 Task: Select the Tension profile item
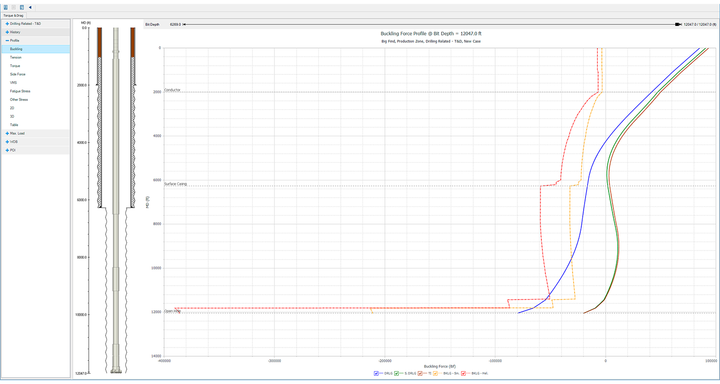36,57
